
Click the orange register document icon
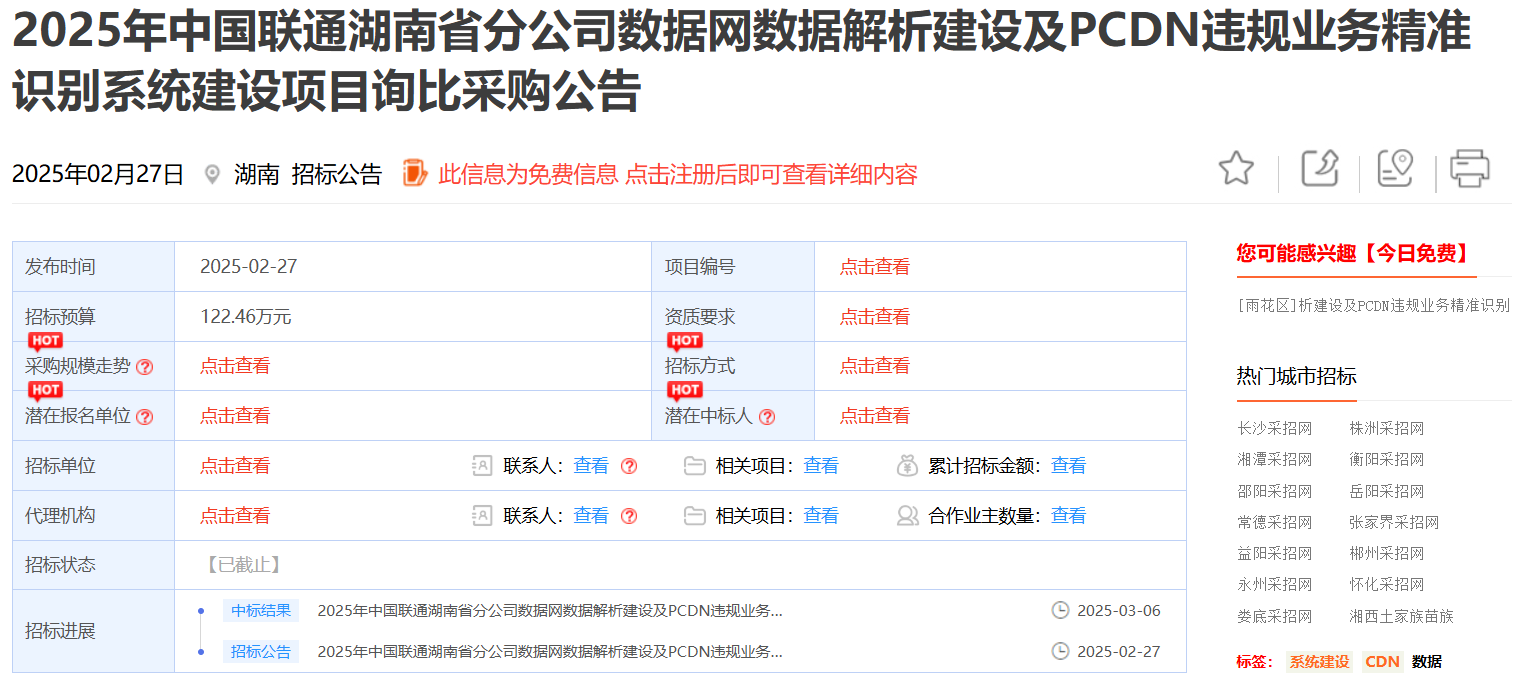(x=415, y=173)
